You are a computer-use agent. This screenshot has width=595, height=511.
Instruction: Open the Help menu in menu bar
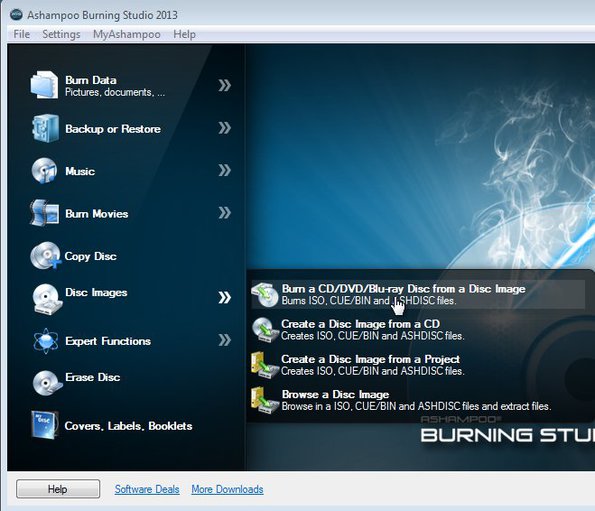tap(184, 34)
